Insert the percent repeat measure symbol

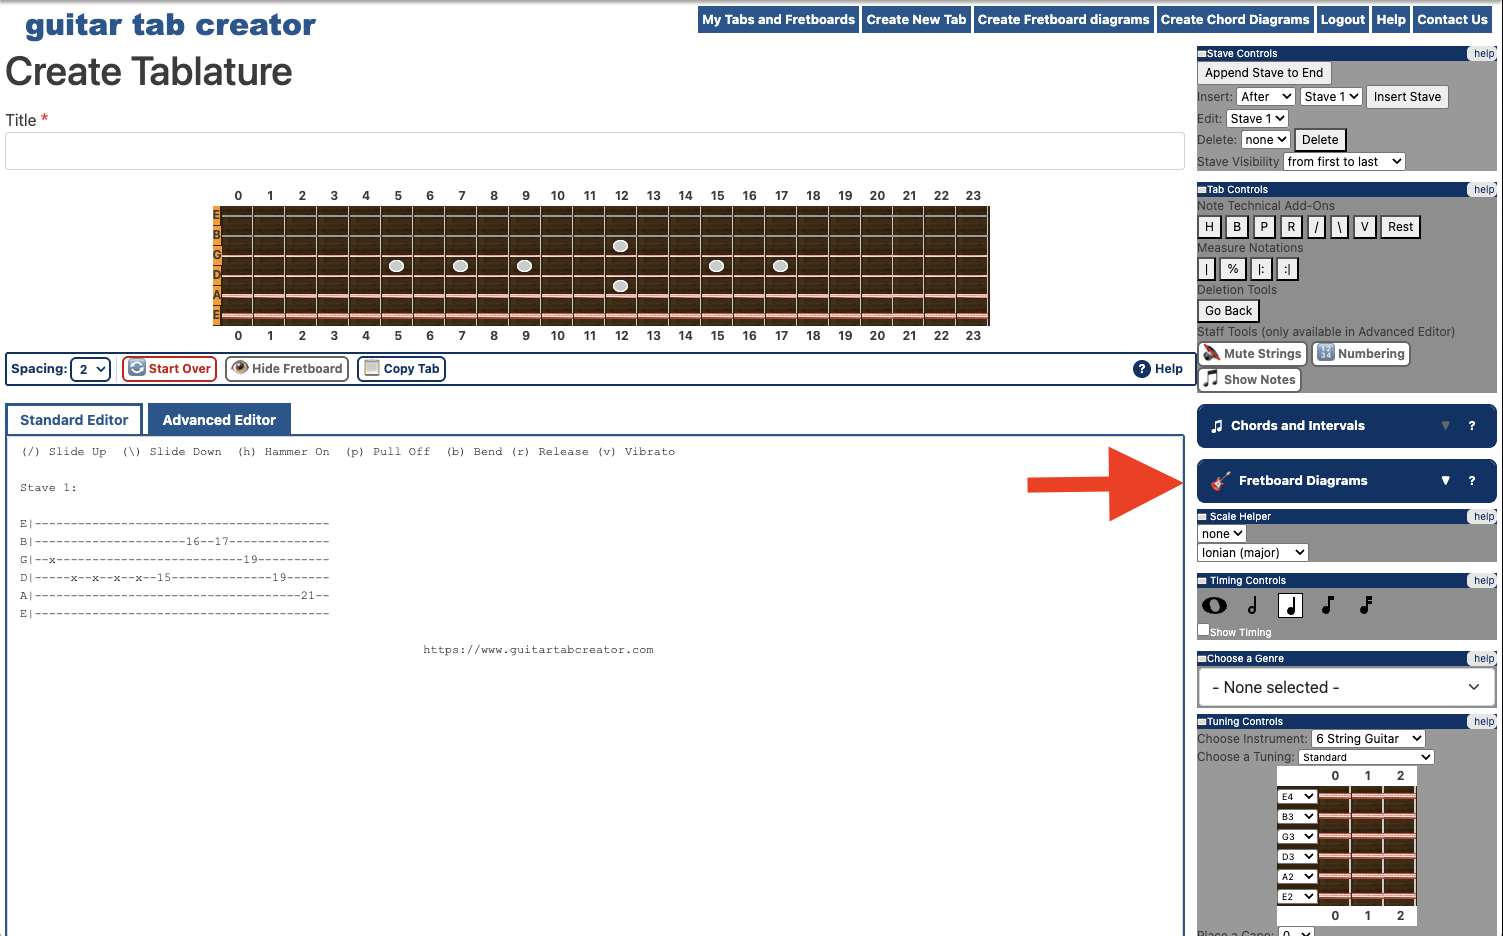pos(1233,269)
